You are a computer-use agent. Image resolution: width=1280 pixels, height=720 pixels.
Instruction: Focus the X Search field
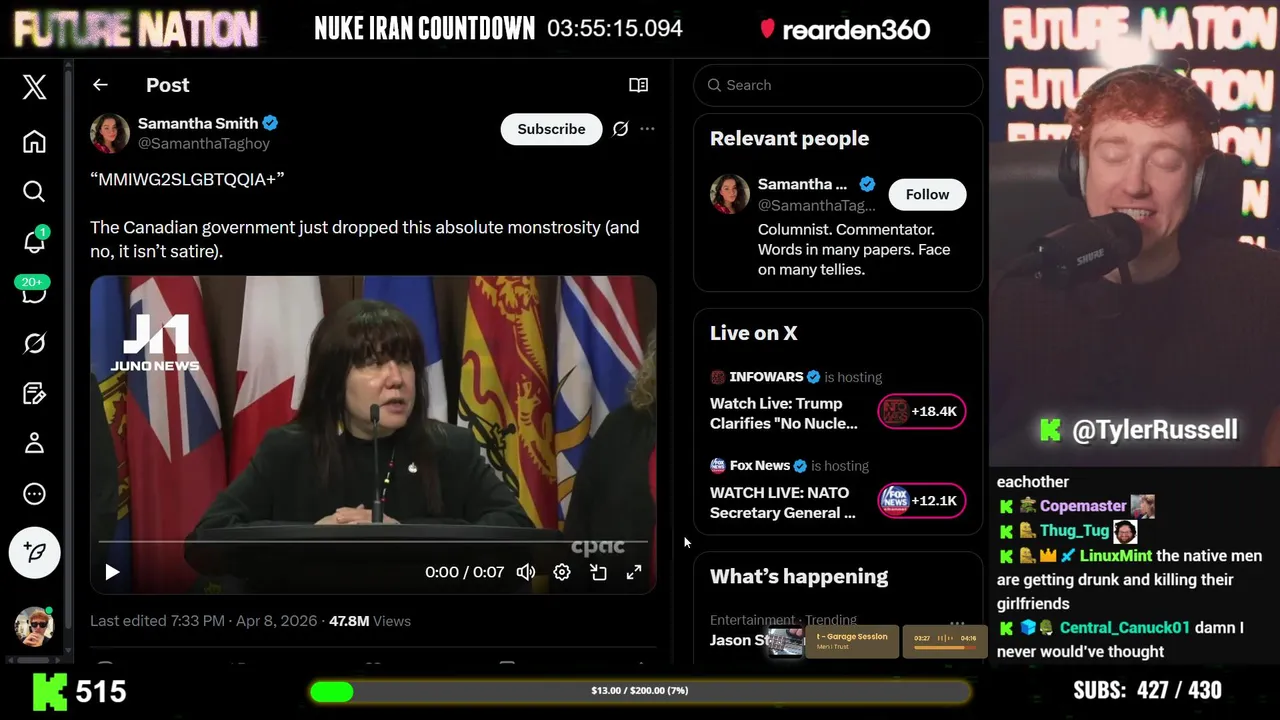[x=838, y=85]
